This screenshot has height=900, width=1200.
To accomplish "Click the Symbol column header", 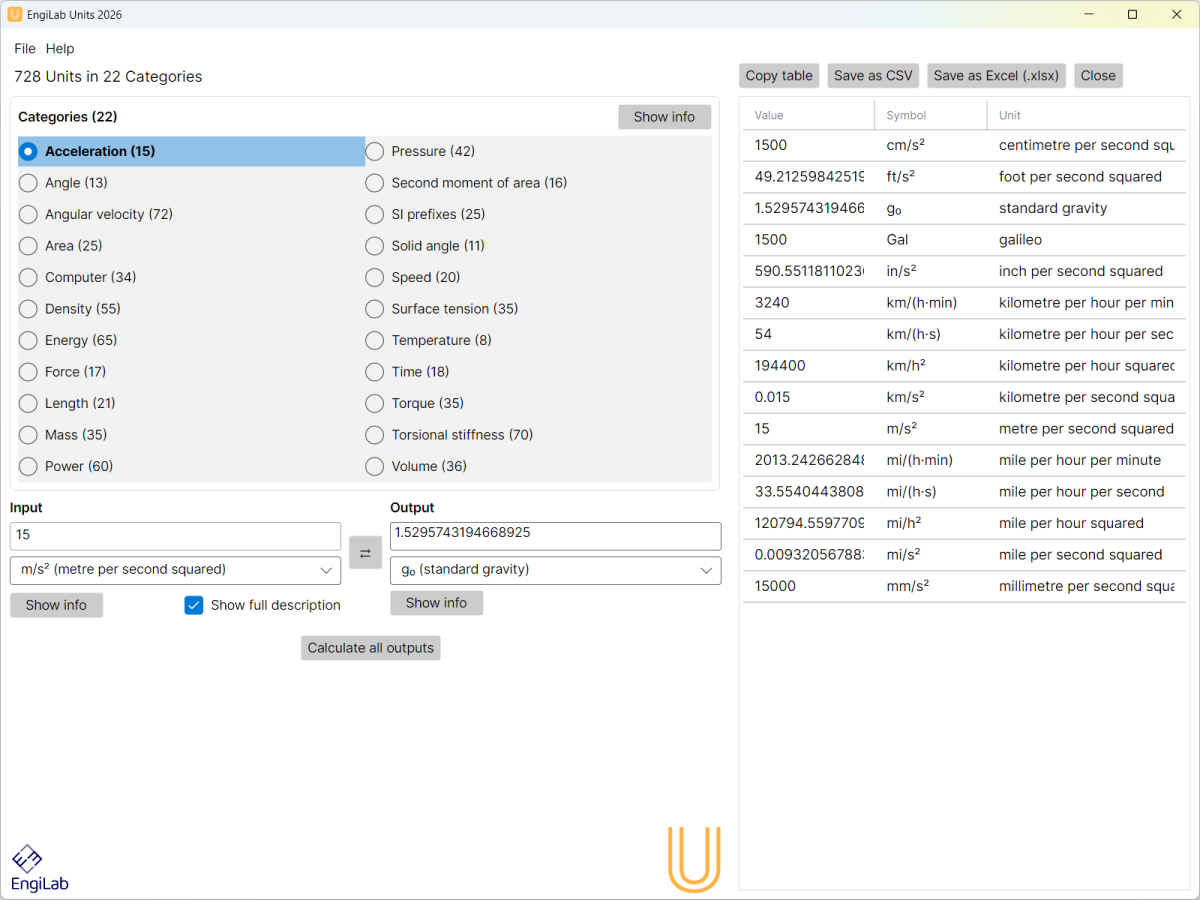I will (906, 115).
